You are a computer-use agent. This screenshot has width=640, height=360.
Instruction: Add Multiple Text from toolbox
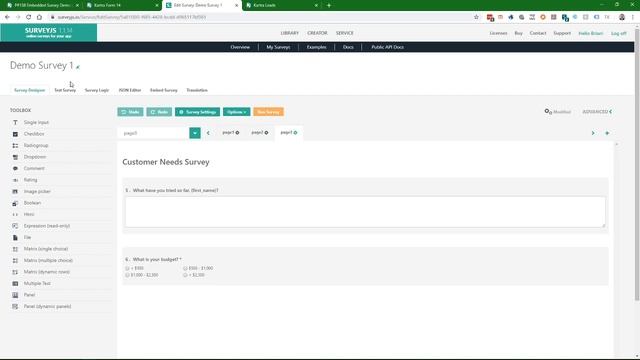37,283
